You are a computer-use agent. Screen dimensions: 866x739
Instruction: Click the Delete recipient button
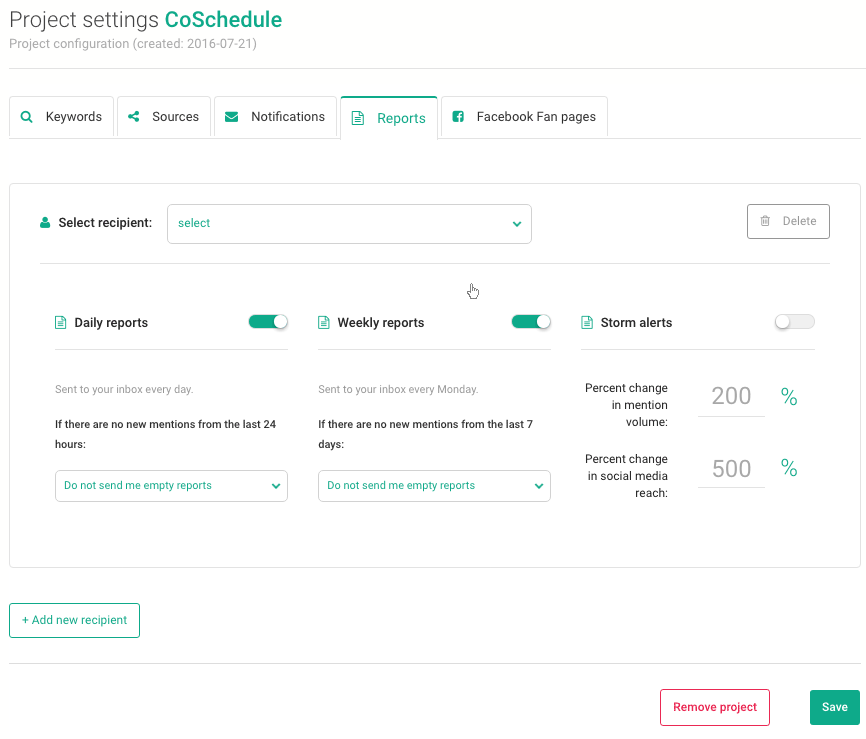coord(788,221)
